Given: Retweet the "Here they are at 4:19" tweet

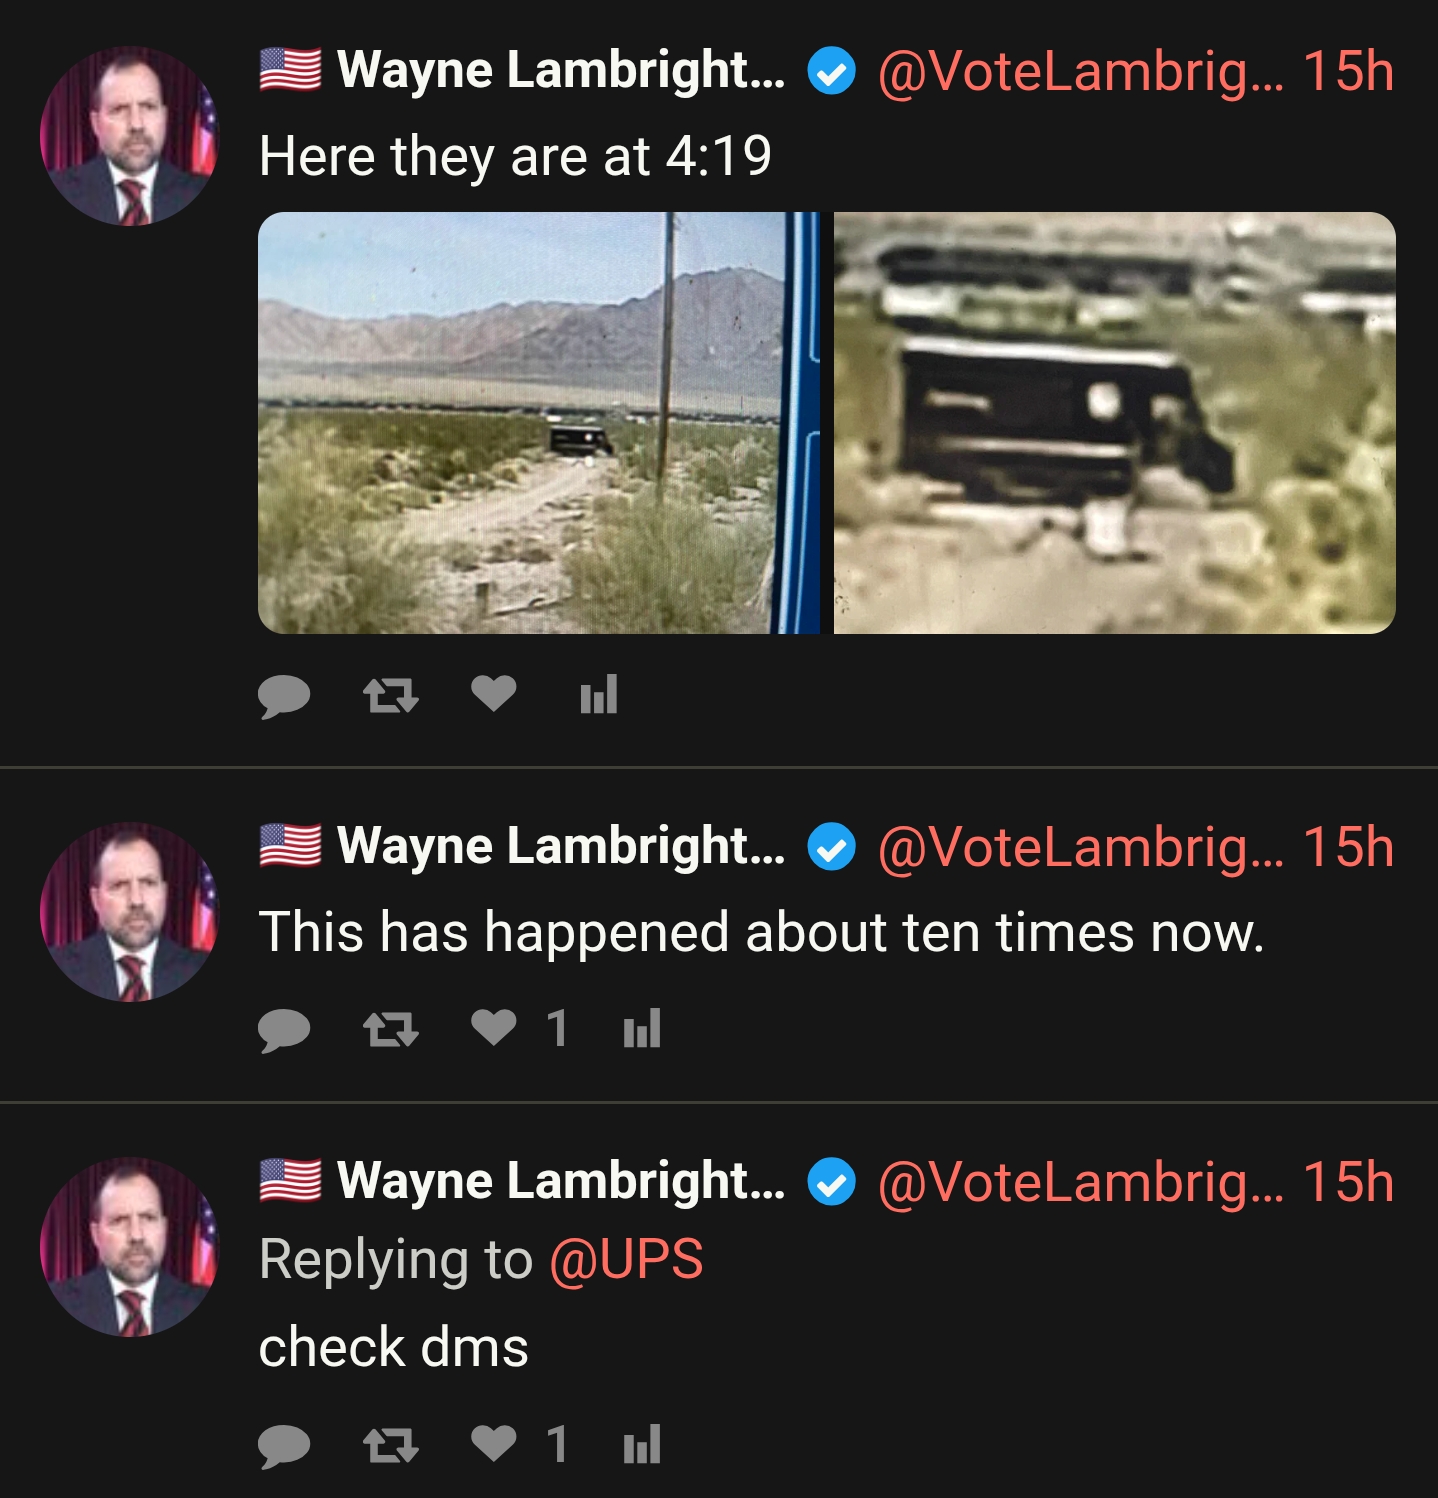Looking at the screenshot, I should [390, 696].
